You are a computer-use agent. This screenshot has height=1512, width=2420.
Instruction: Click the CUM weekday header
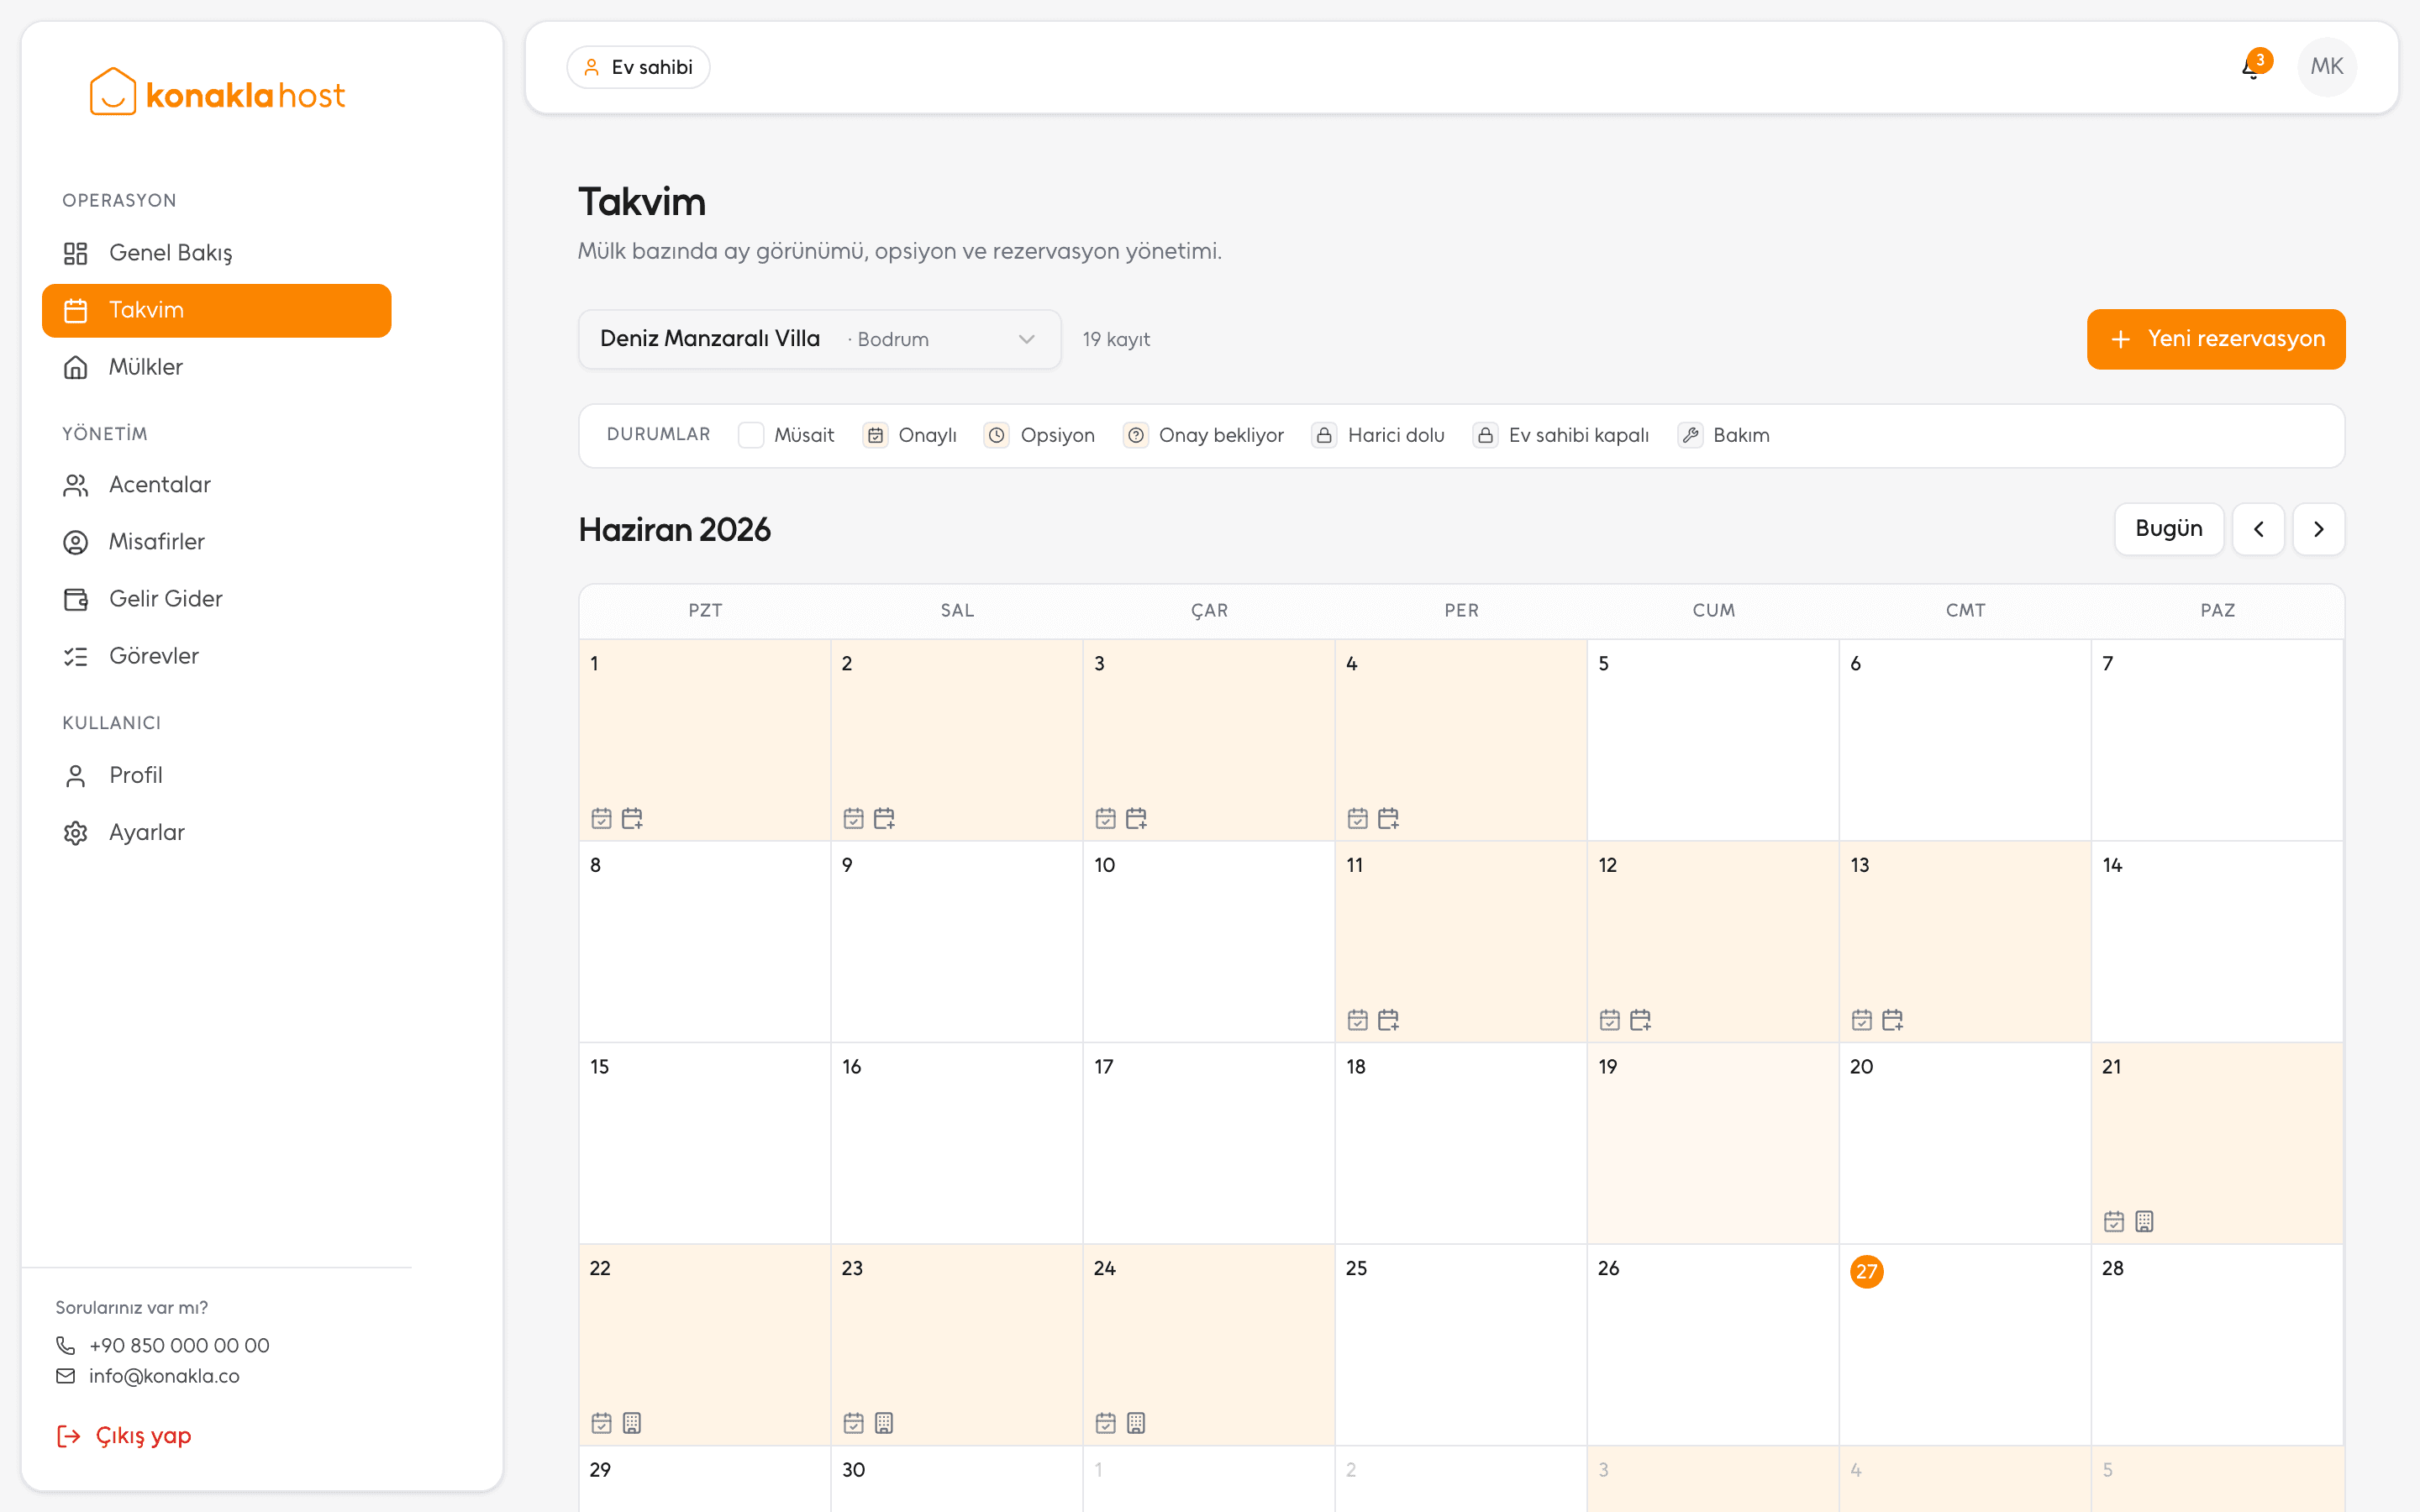pyautogui.click(x=1713, y=610)
